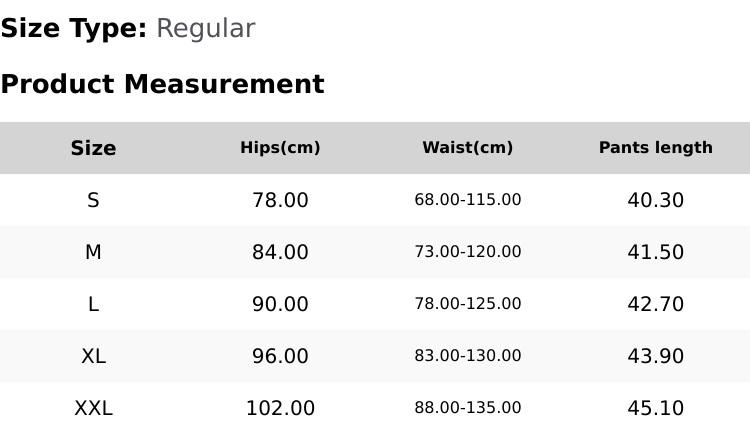Click the Size column header
This screenshot has height=434, width=750.
coord(93,148)
